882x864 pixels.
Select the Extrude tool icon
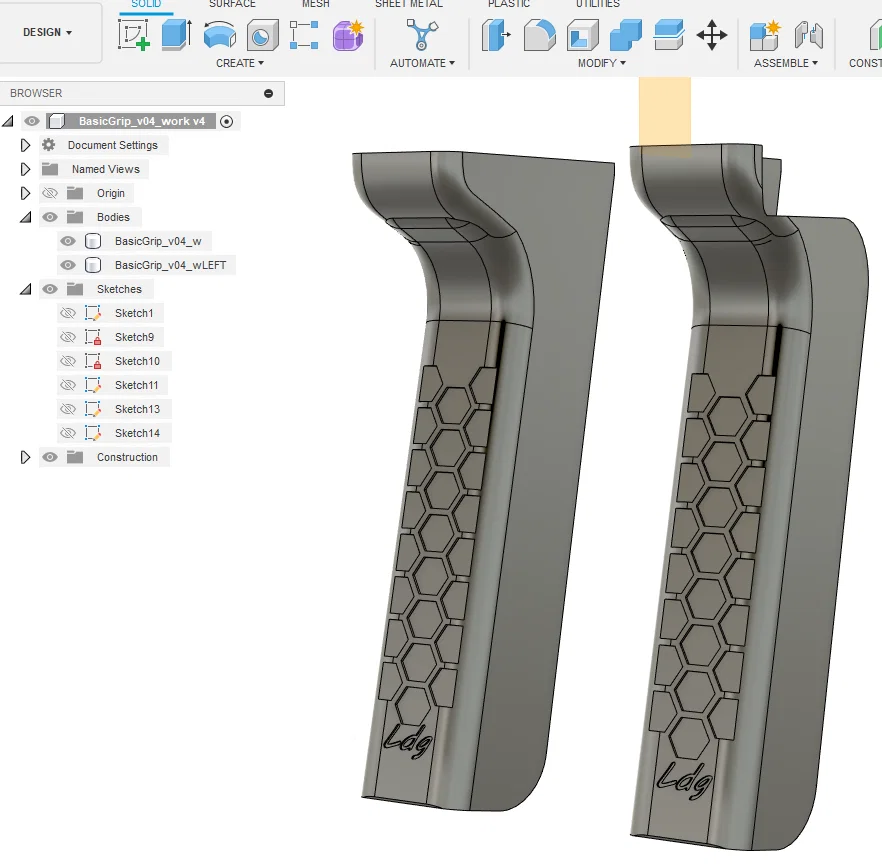coord(177,35)
